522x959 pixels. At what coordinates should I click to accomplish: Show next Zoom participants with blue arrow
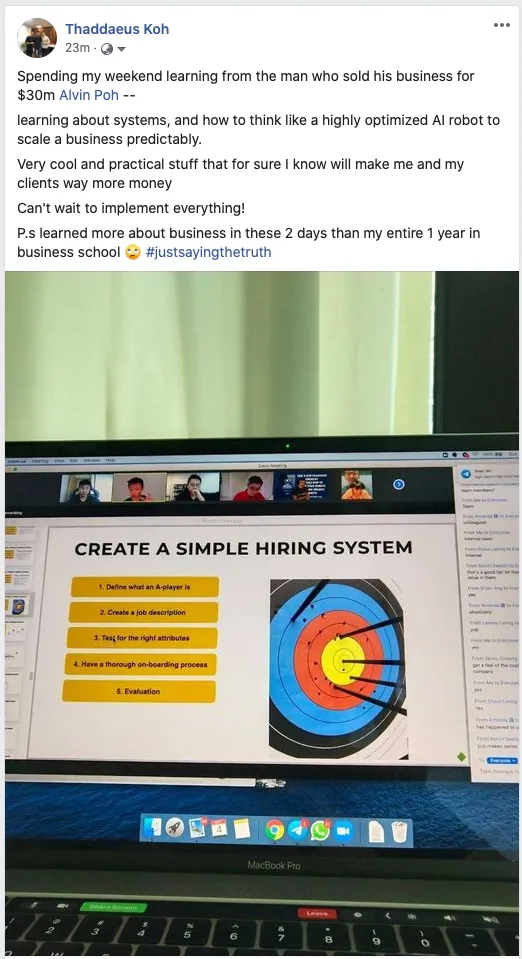coord(398,484)
